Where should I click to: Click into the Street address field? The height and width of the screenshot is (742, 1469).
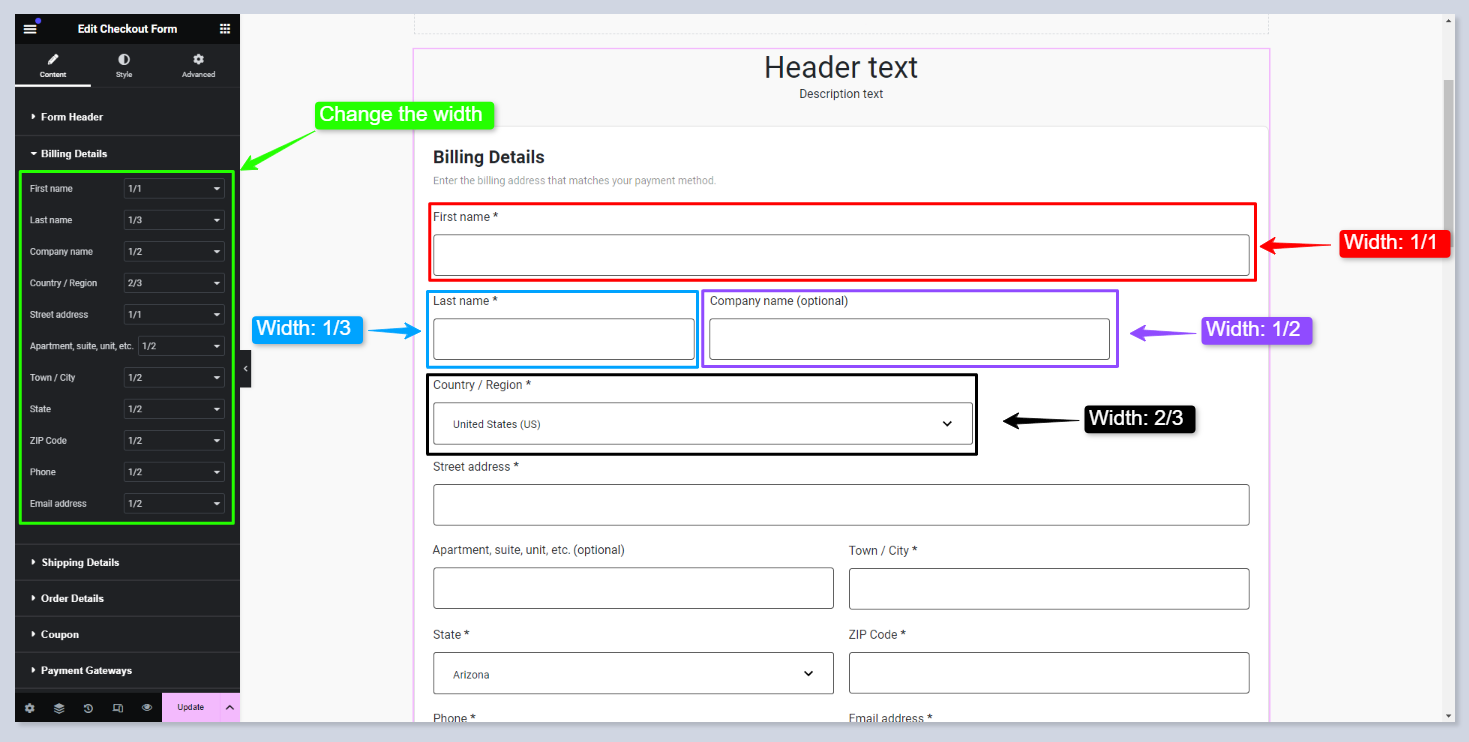(x=840, y=505)
